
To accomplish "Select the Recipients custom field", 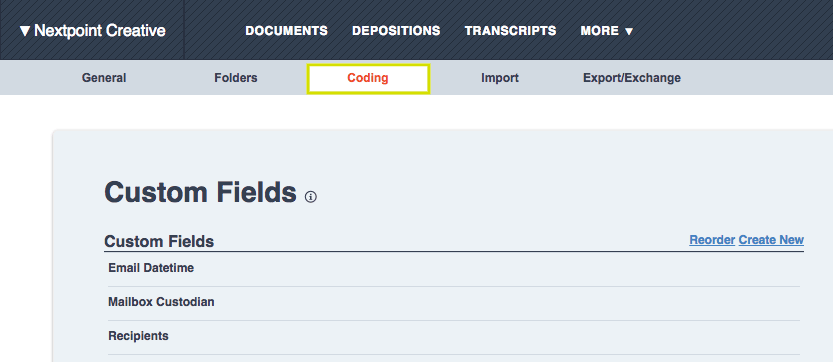I will point(454,336).
